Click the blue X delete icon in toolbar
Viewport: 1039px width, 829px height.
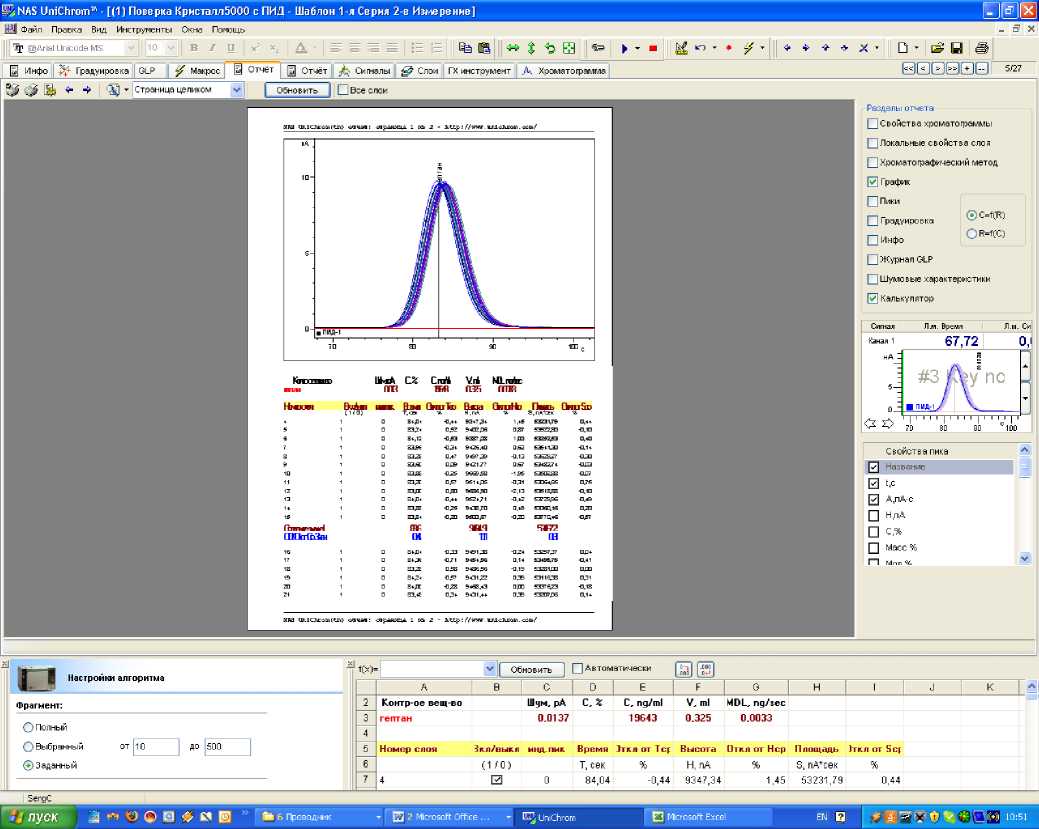pos(863,48)
